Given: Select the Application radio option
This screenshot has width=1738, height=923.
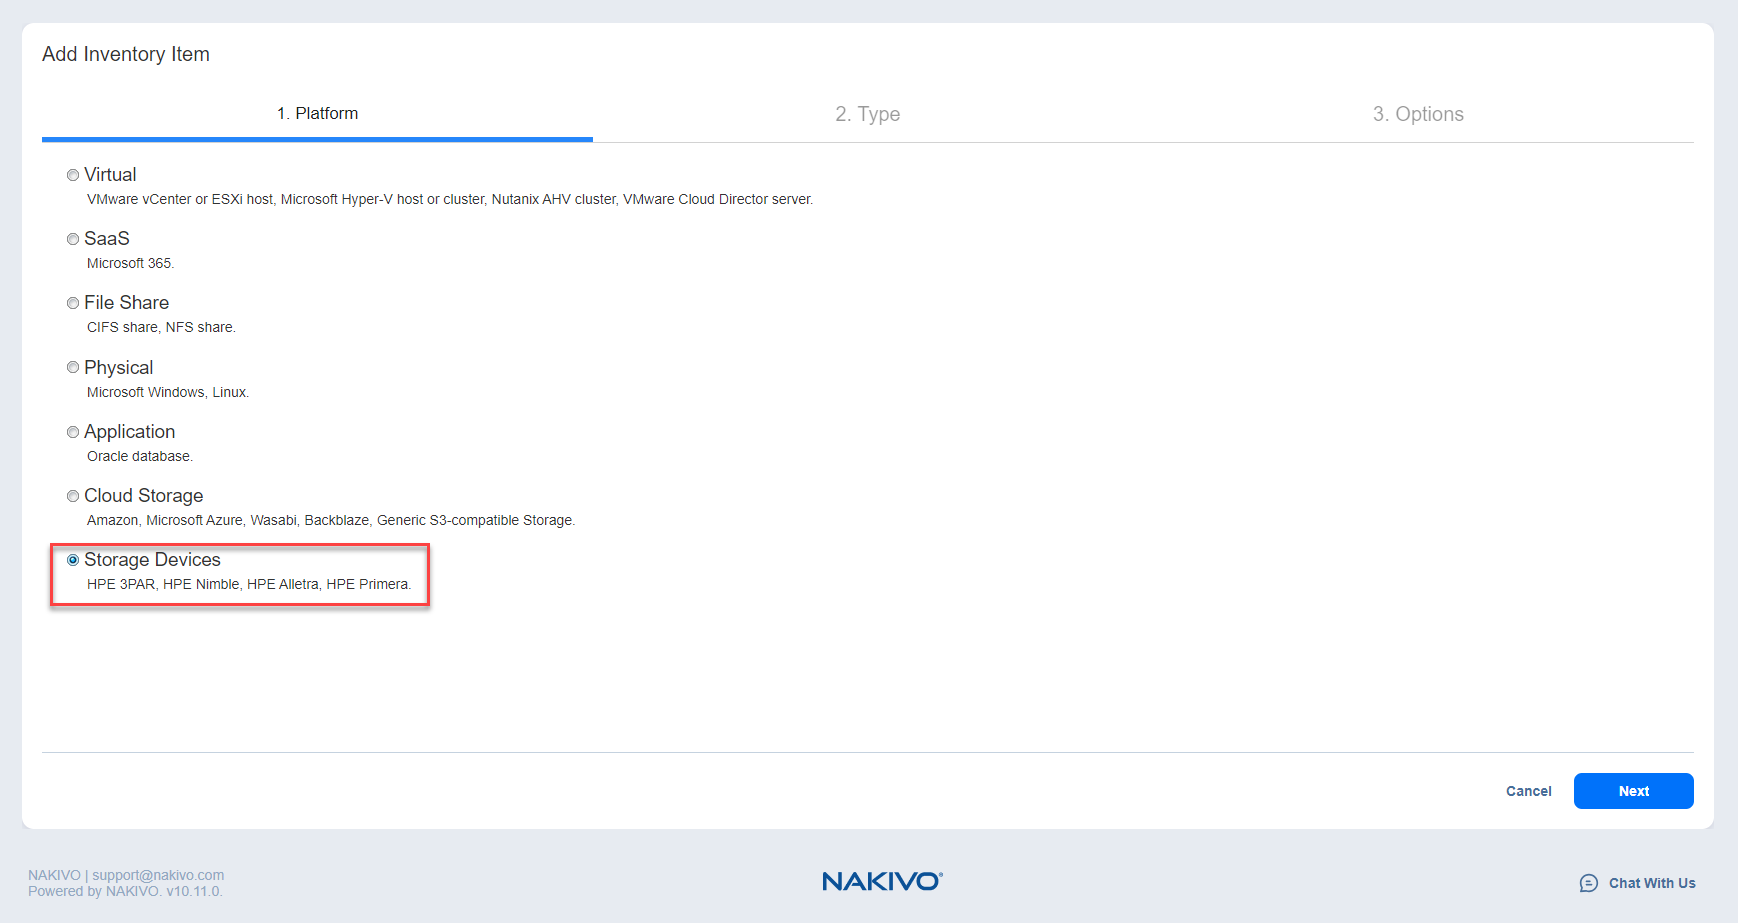Looking at the screenshot, I should (x=73, y=432).
